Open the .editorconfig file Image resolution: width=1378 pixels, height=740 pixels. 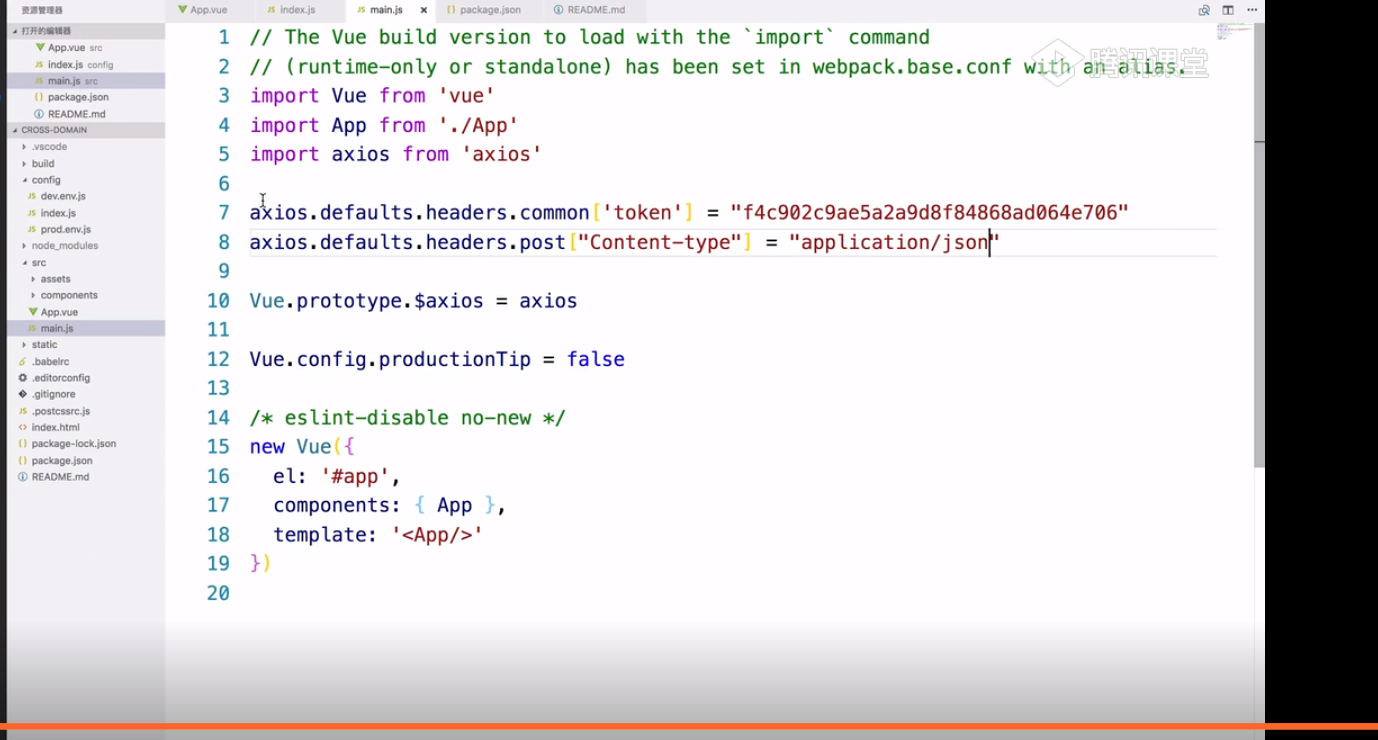pyautogui.click(x=86, y=378)
